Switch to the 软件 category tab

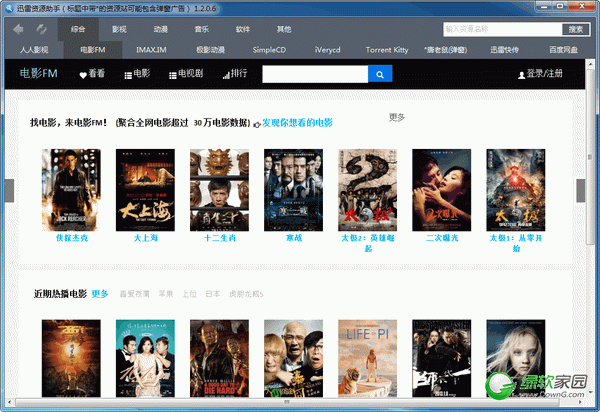(x=243, y=29)
